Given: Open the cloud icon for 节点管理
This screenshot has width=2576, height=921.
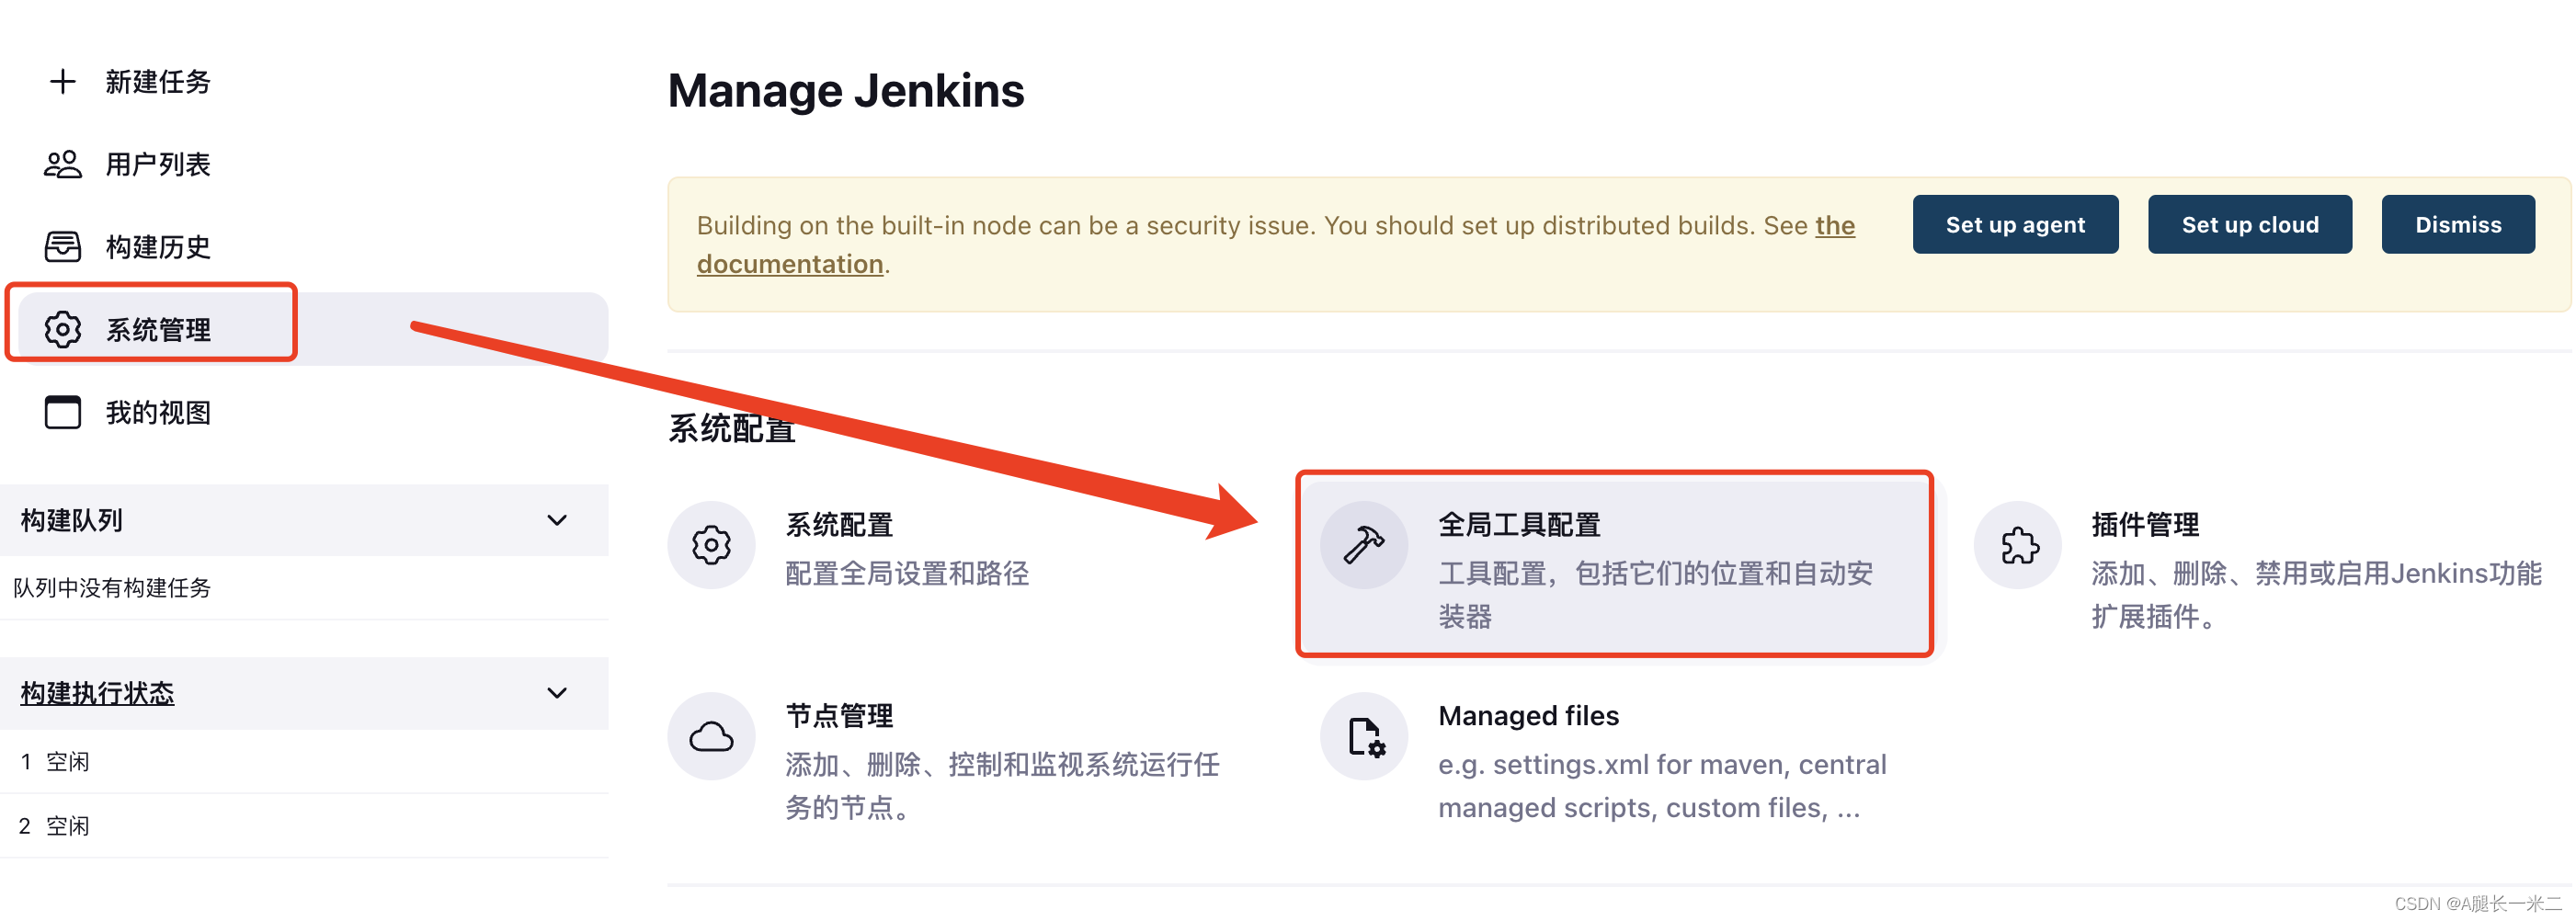Looking at the screenshot, I should tap(711, 737).
